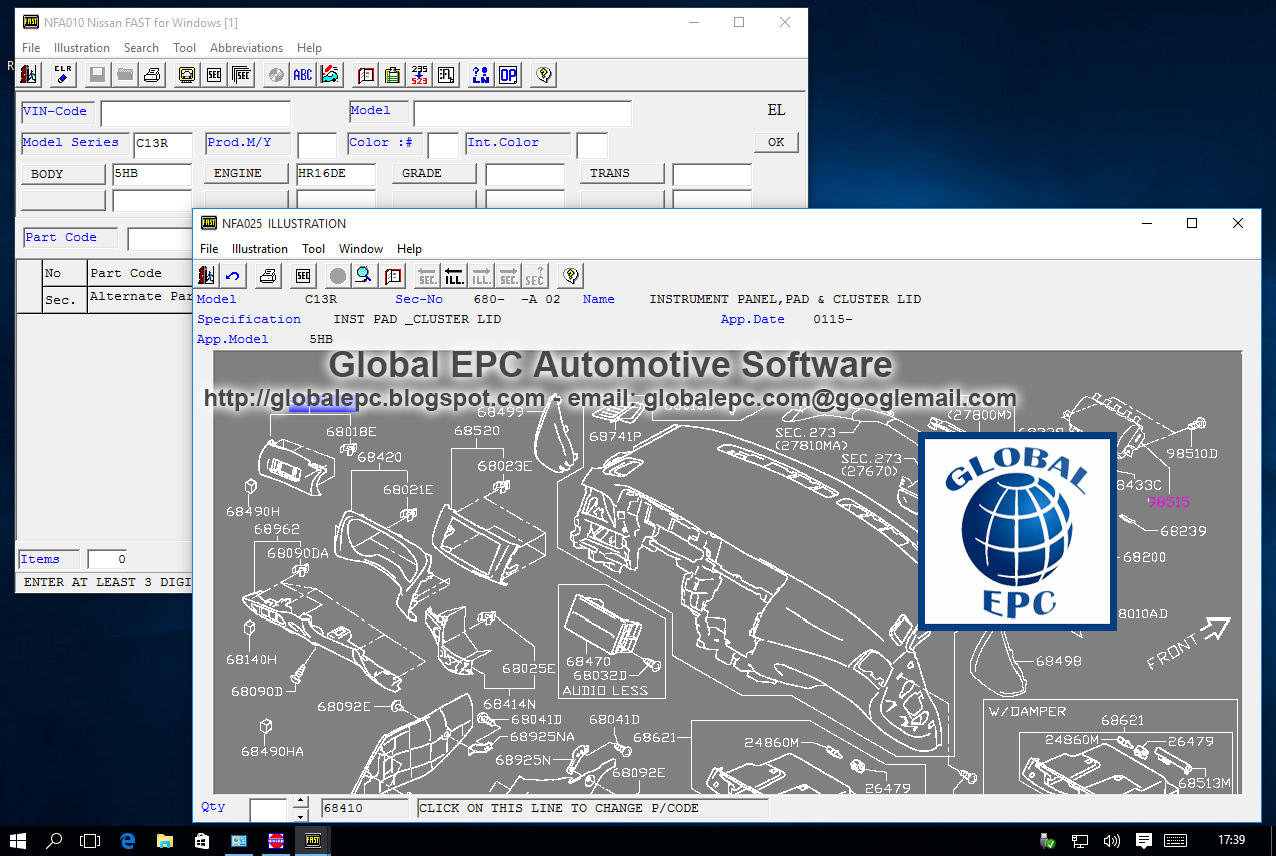Click part label 98510D in the illustration
The width and height of the screenshot is (1276, 856).
click(1192, 453)
